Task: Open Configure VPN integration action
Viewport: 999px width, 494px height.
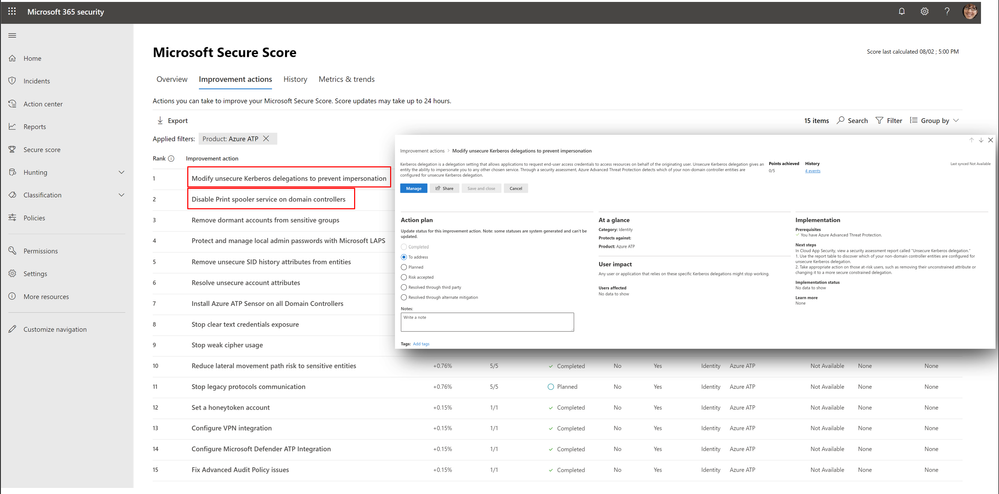Action: click(x=232, y=428)
